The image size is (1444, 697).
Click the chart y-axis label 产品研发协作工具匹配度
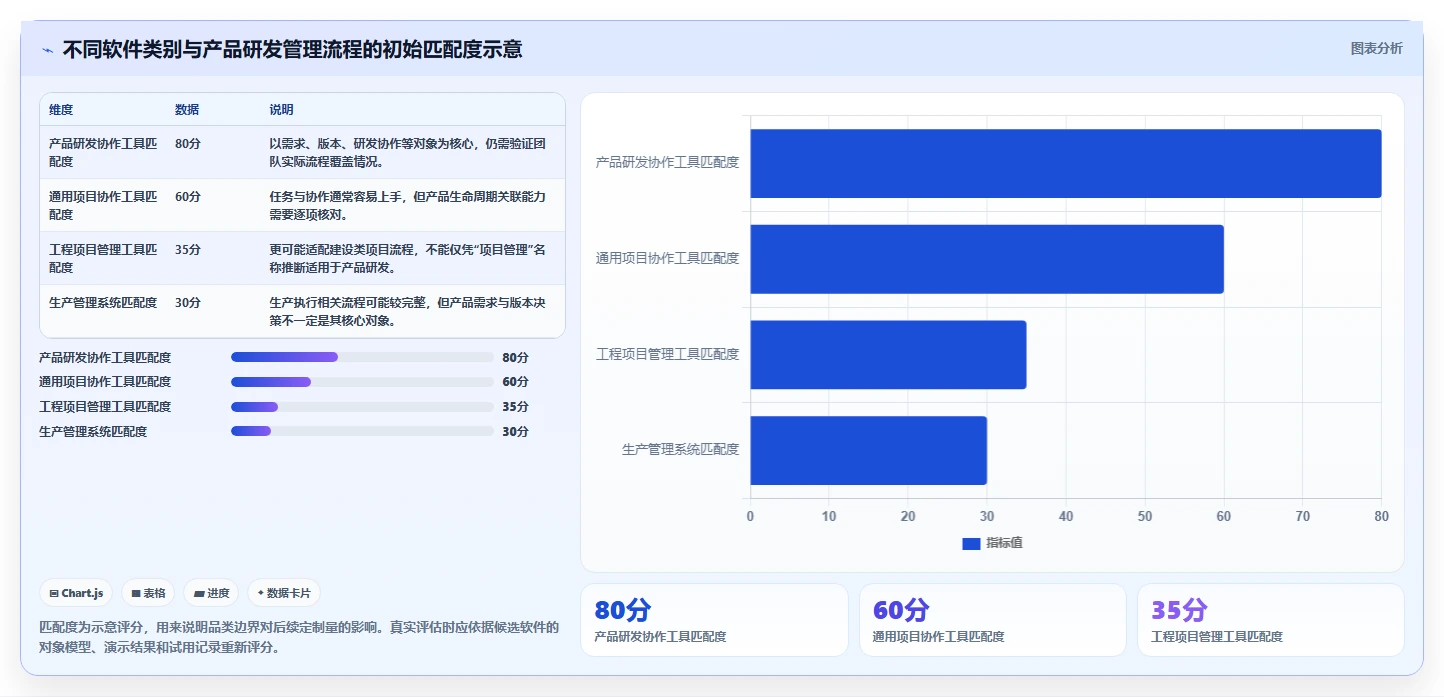pos(667,162)
